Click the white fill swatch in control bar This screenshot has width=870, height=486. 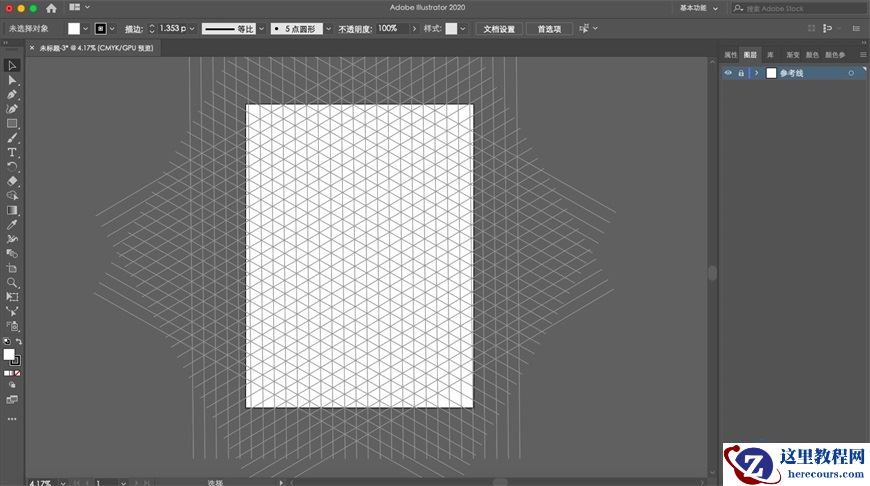(74, 29)
